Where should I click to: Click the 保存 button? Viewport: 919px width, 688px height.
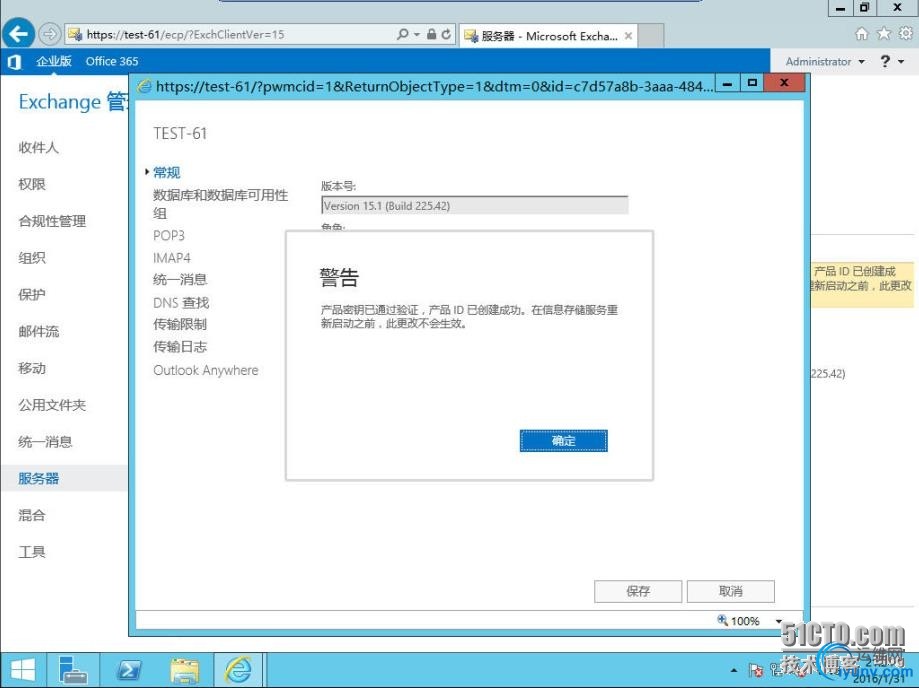pos(638,591)
